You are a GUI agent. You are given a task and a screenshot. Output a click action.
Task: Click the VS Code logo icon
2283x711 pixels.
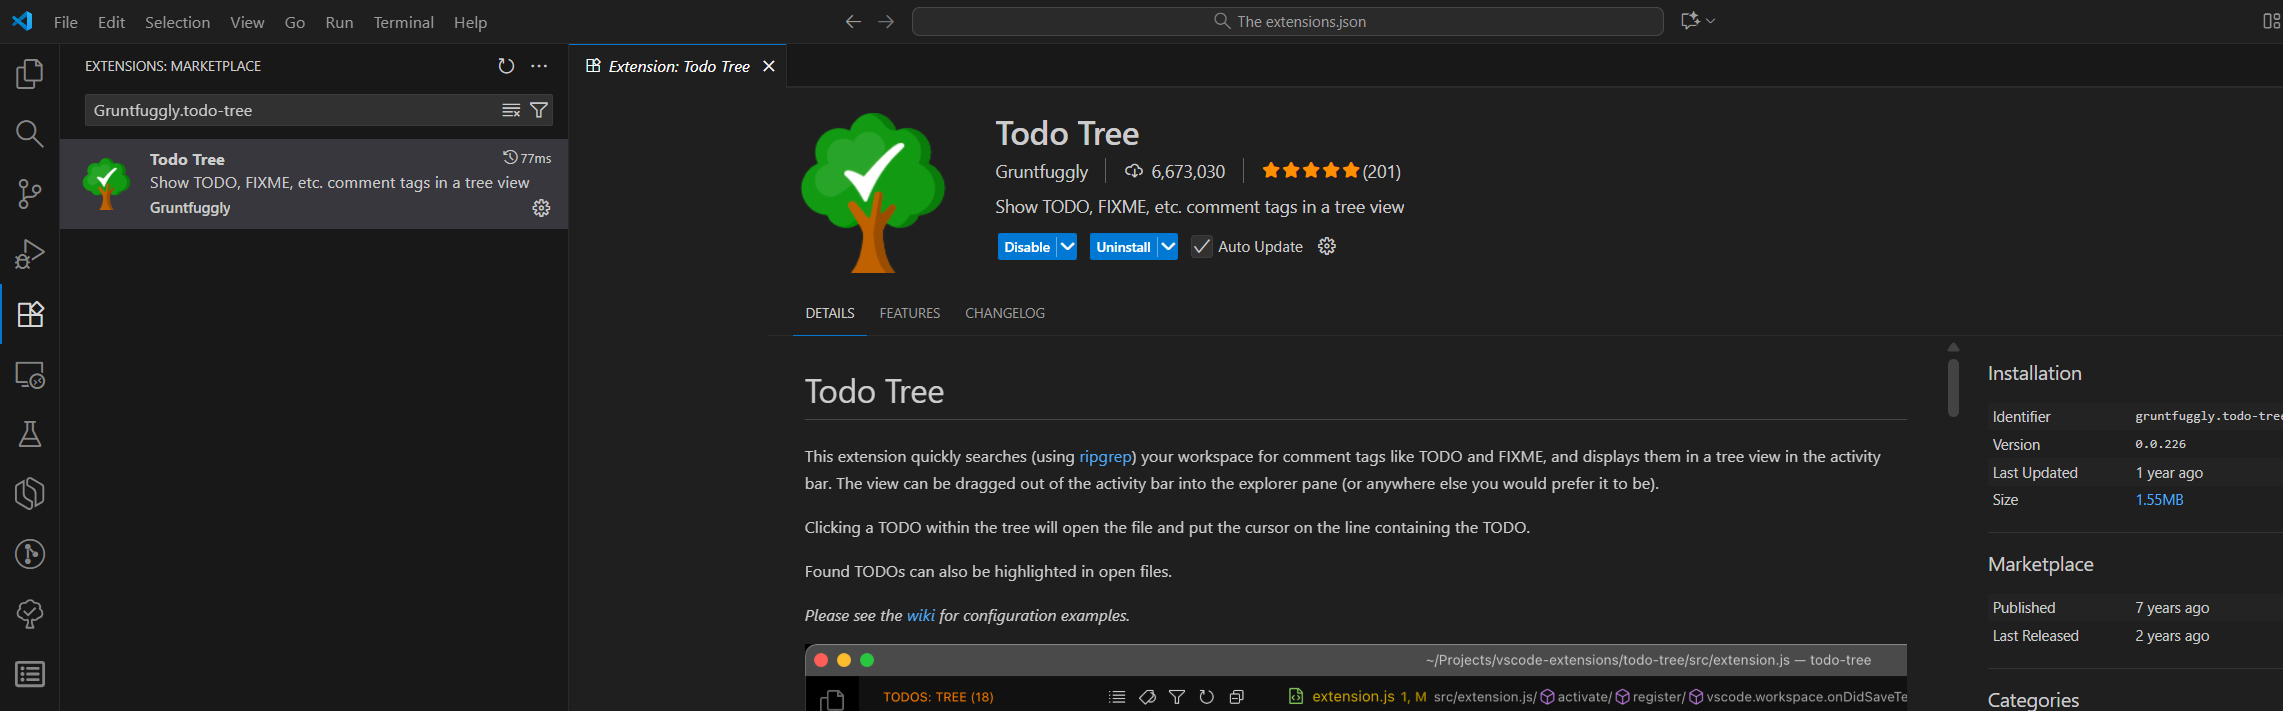(22, 21)
